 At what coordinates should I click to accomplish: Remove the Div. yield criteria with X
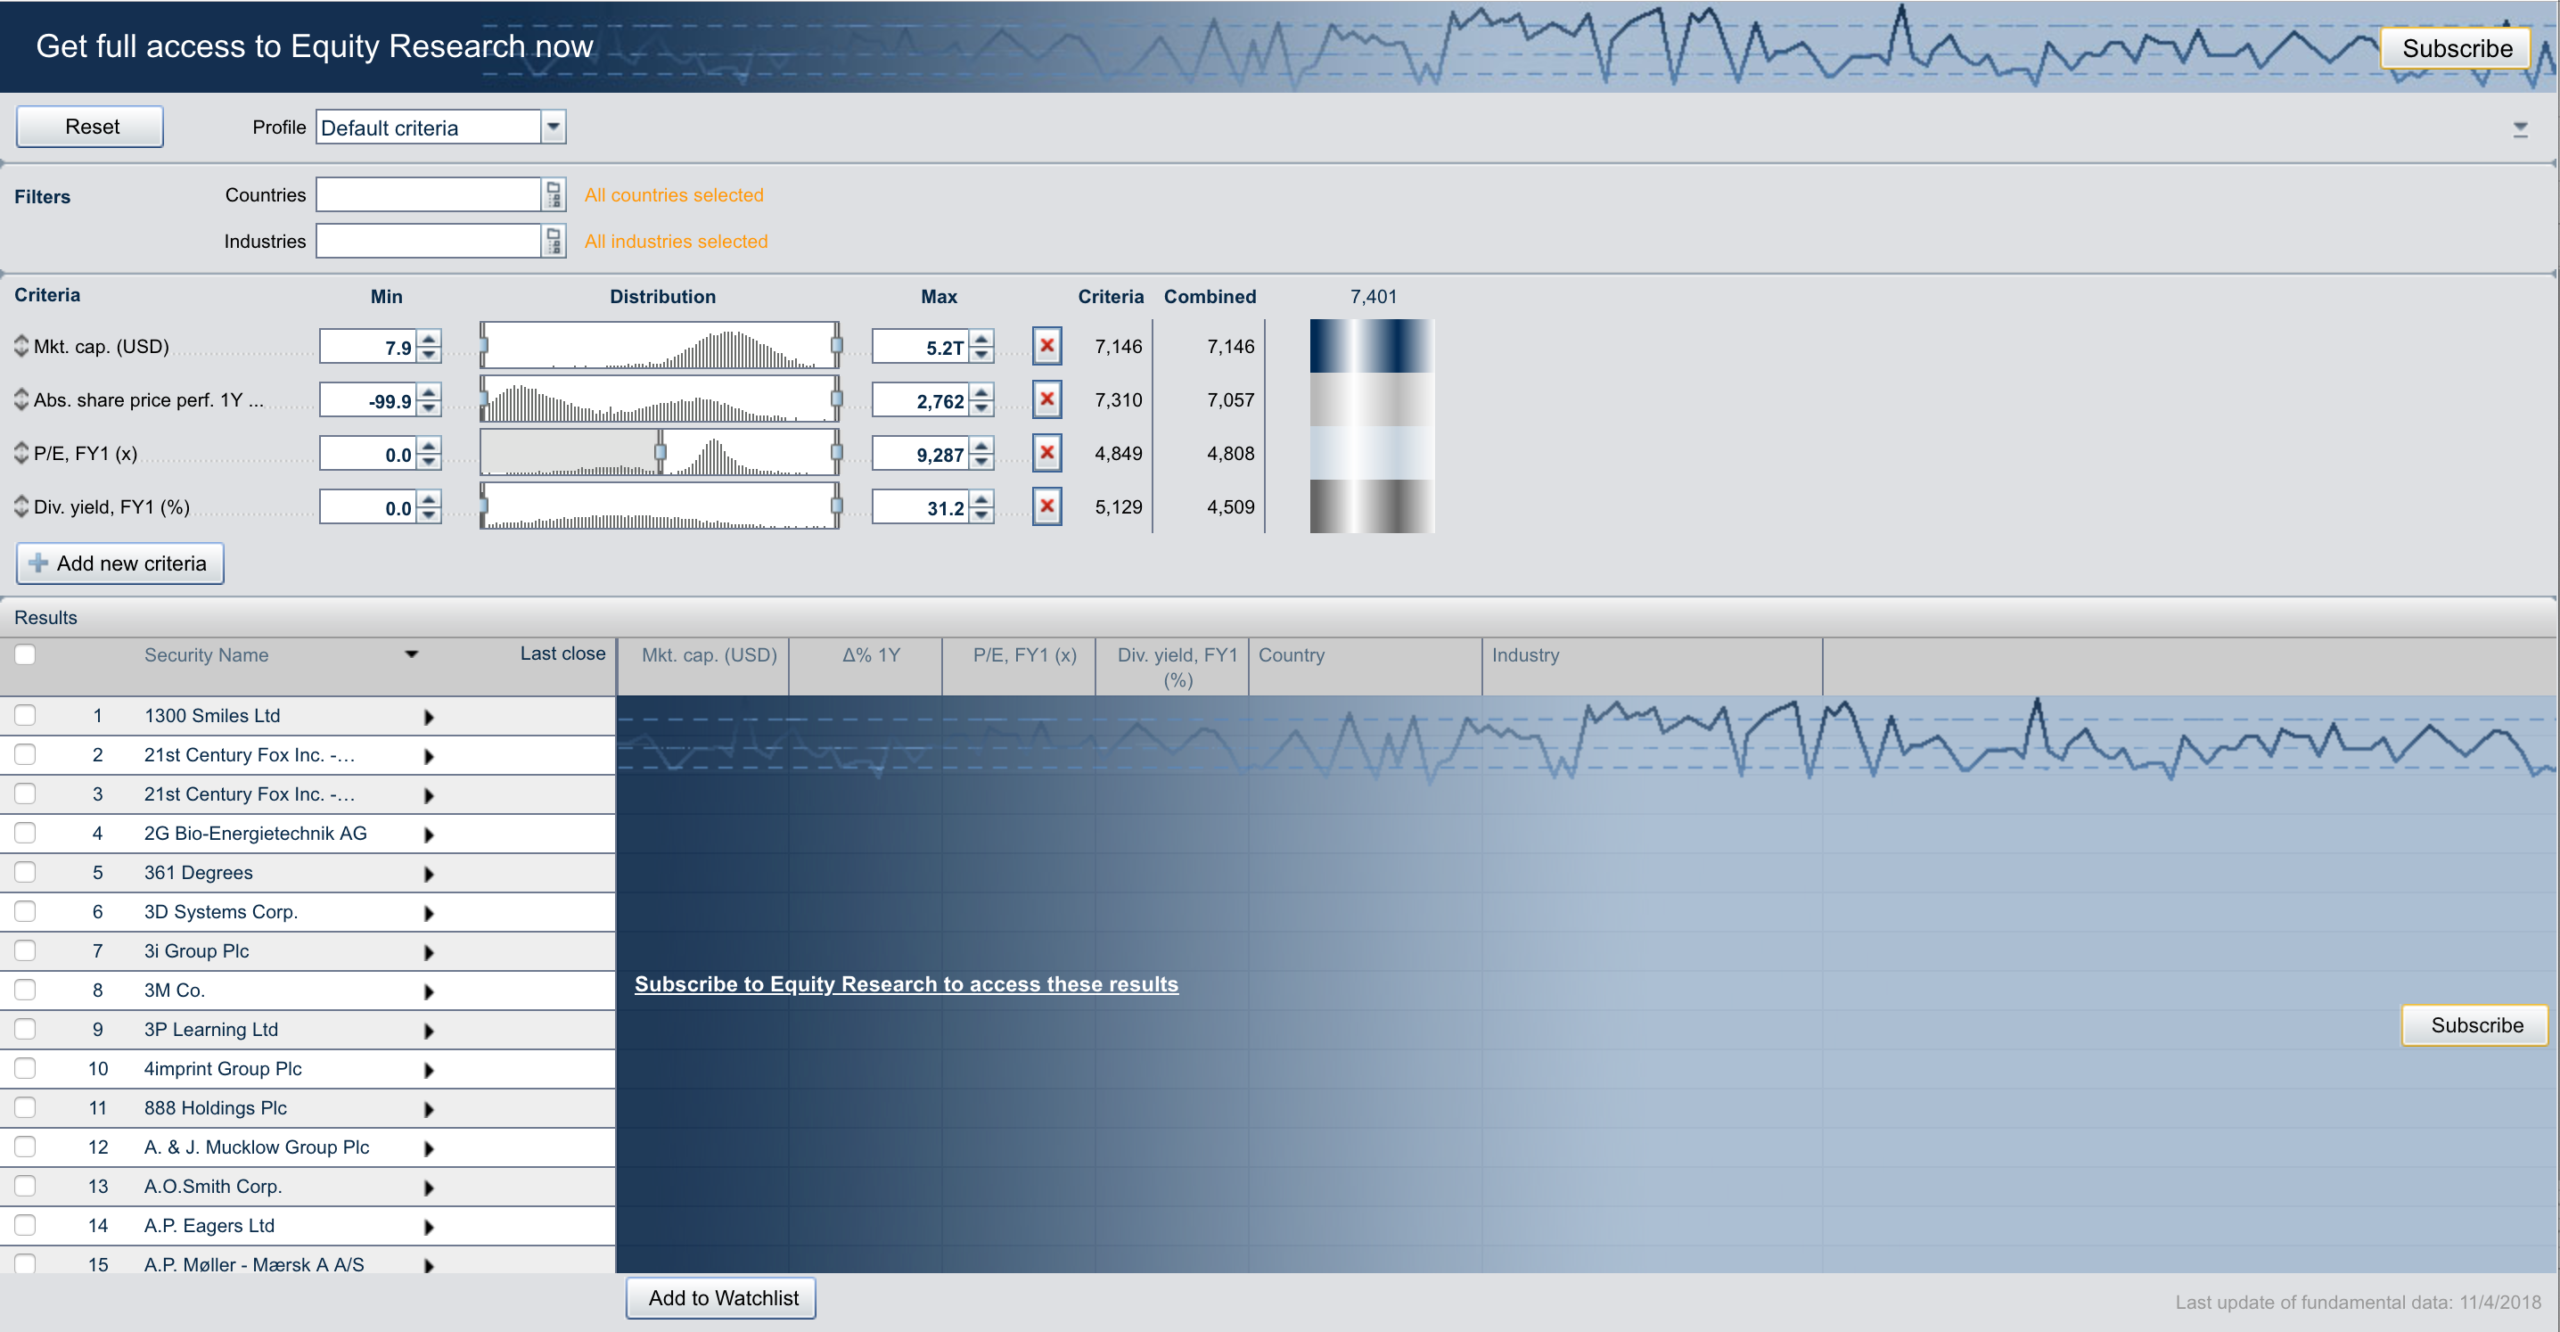[x=1046, y=506]
